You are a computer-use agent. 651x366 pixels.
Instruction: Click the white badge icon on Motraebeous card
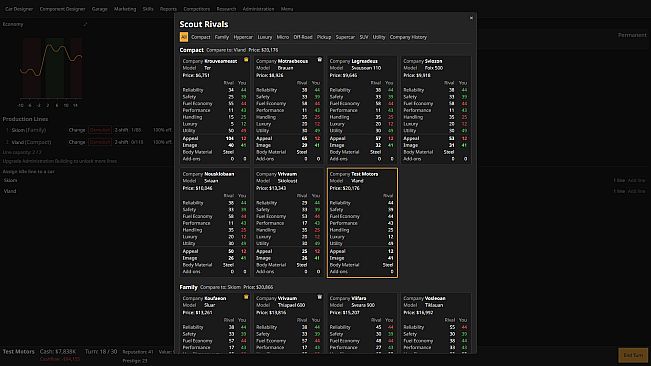pos(320,60)
